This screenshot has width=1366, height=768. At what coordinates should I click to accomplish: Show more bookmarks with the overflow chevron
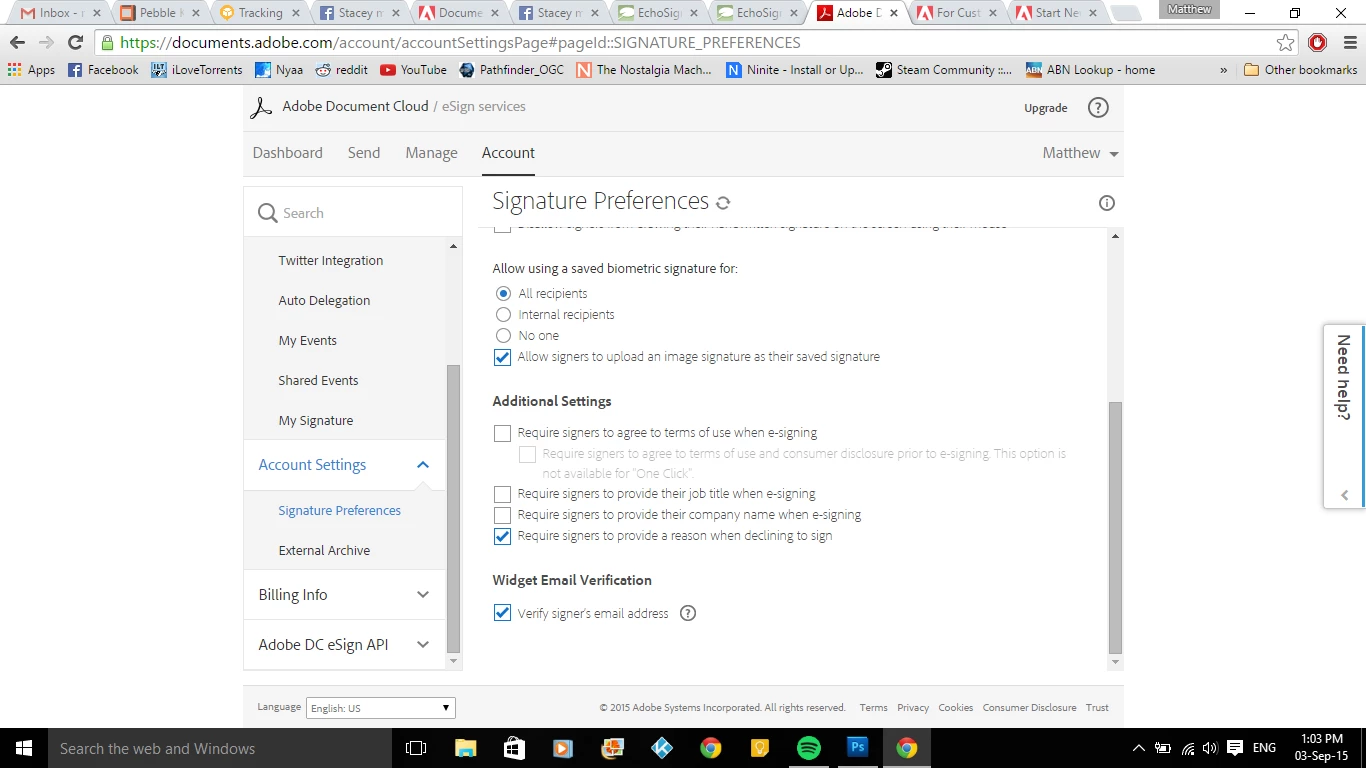point(1224,70)
